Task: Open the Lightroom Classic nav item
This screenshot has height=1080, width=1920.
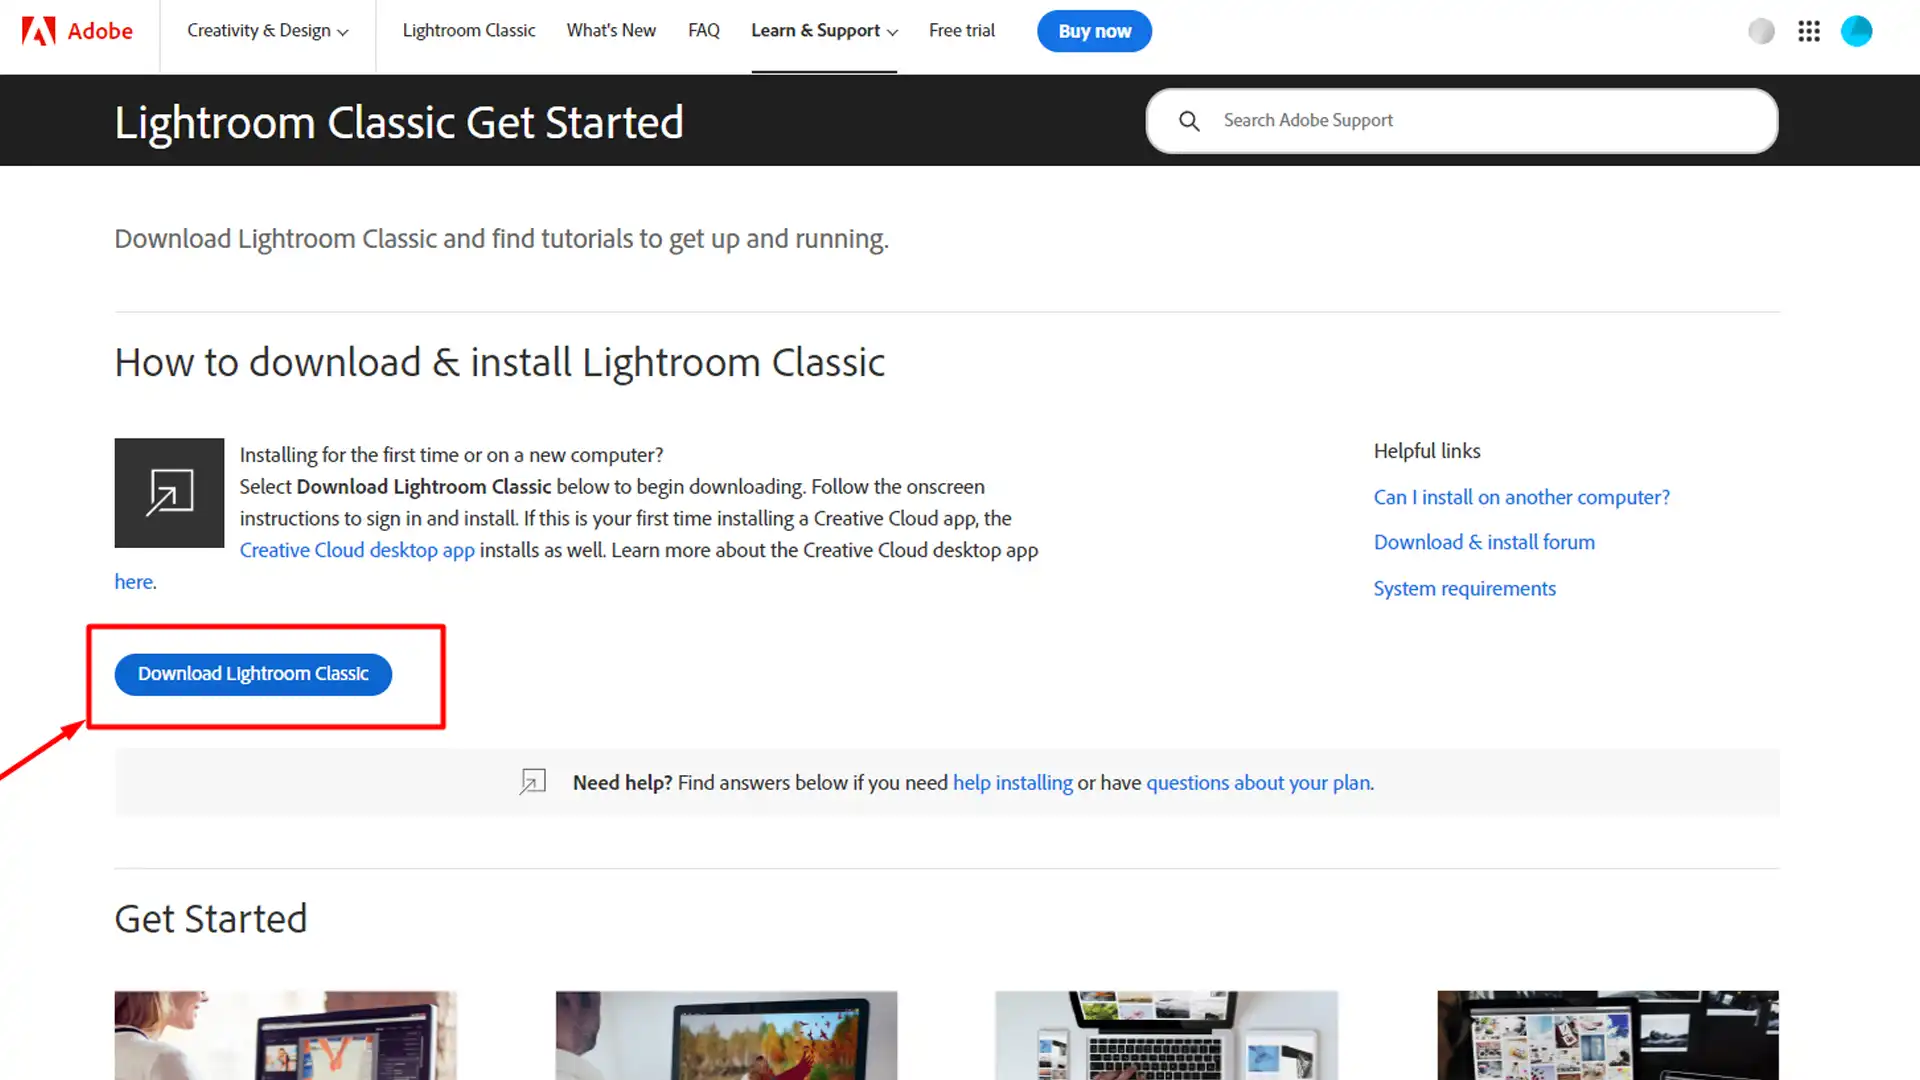Action: point(469,31)
